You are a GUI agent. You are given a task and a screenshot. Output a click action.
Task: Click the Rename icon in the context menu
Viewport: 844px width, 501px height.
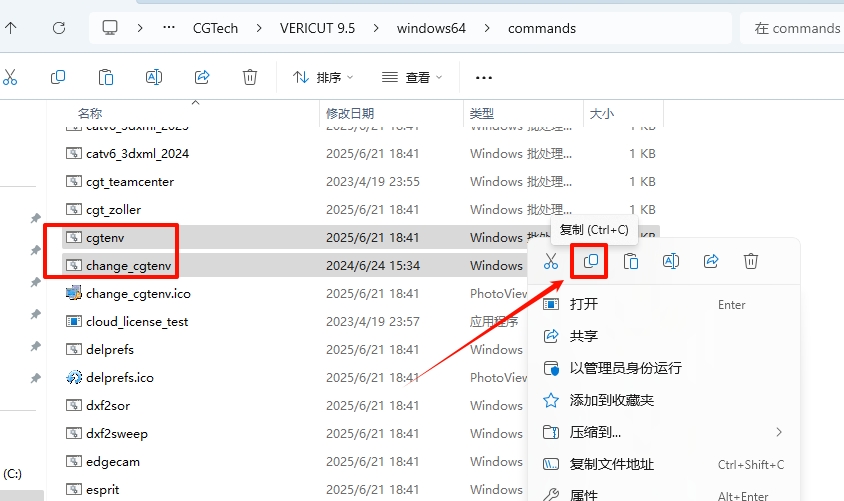point(671,262)
